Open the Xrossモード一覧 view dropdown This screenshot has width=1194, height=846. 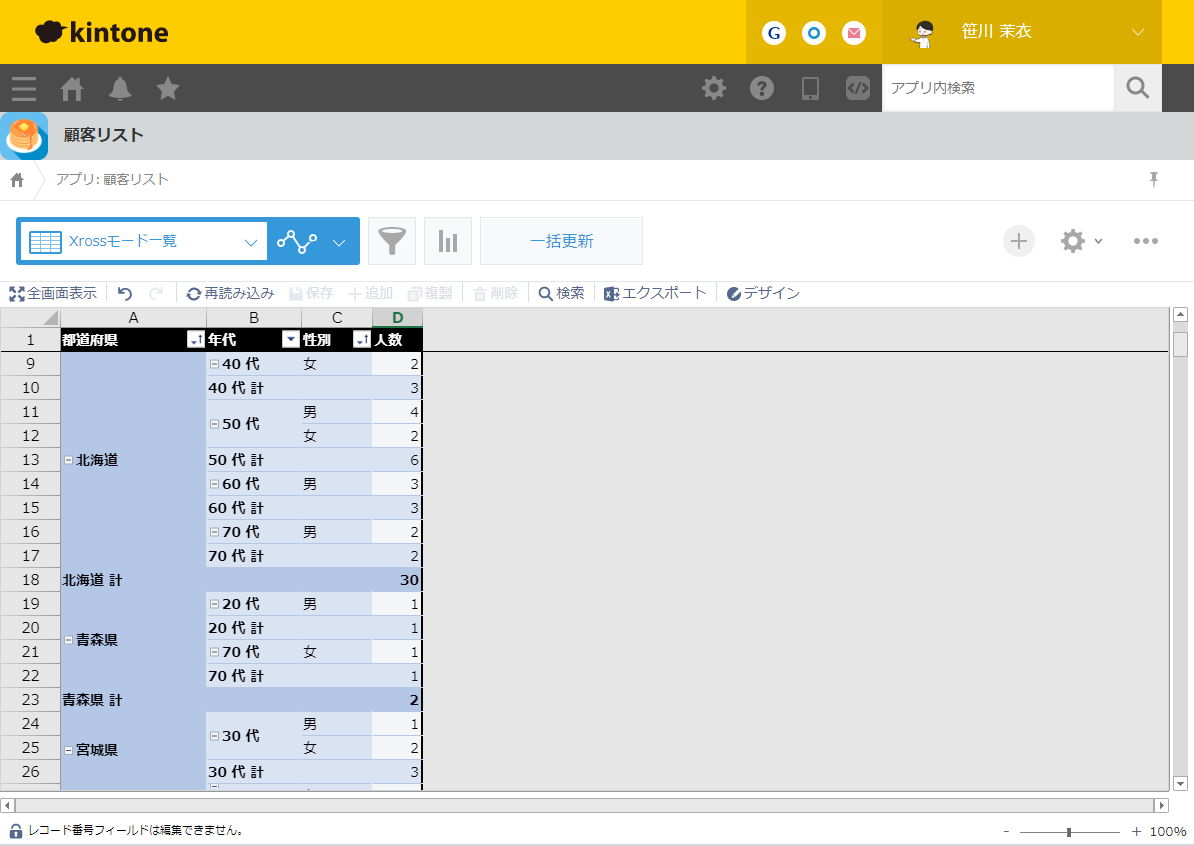click(x=253, y=240)
